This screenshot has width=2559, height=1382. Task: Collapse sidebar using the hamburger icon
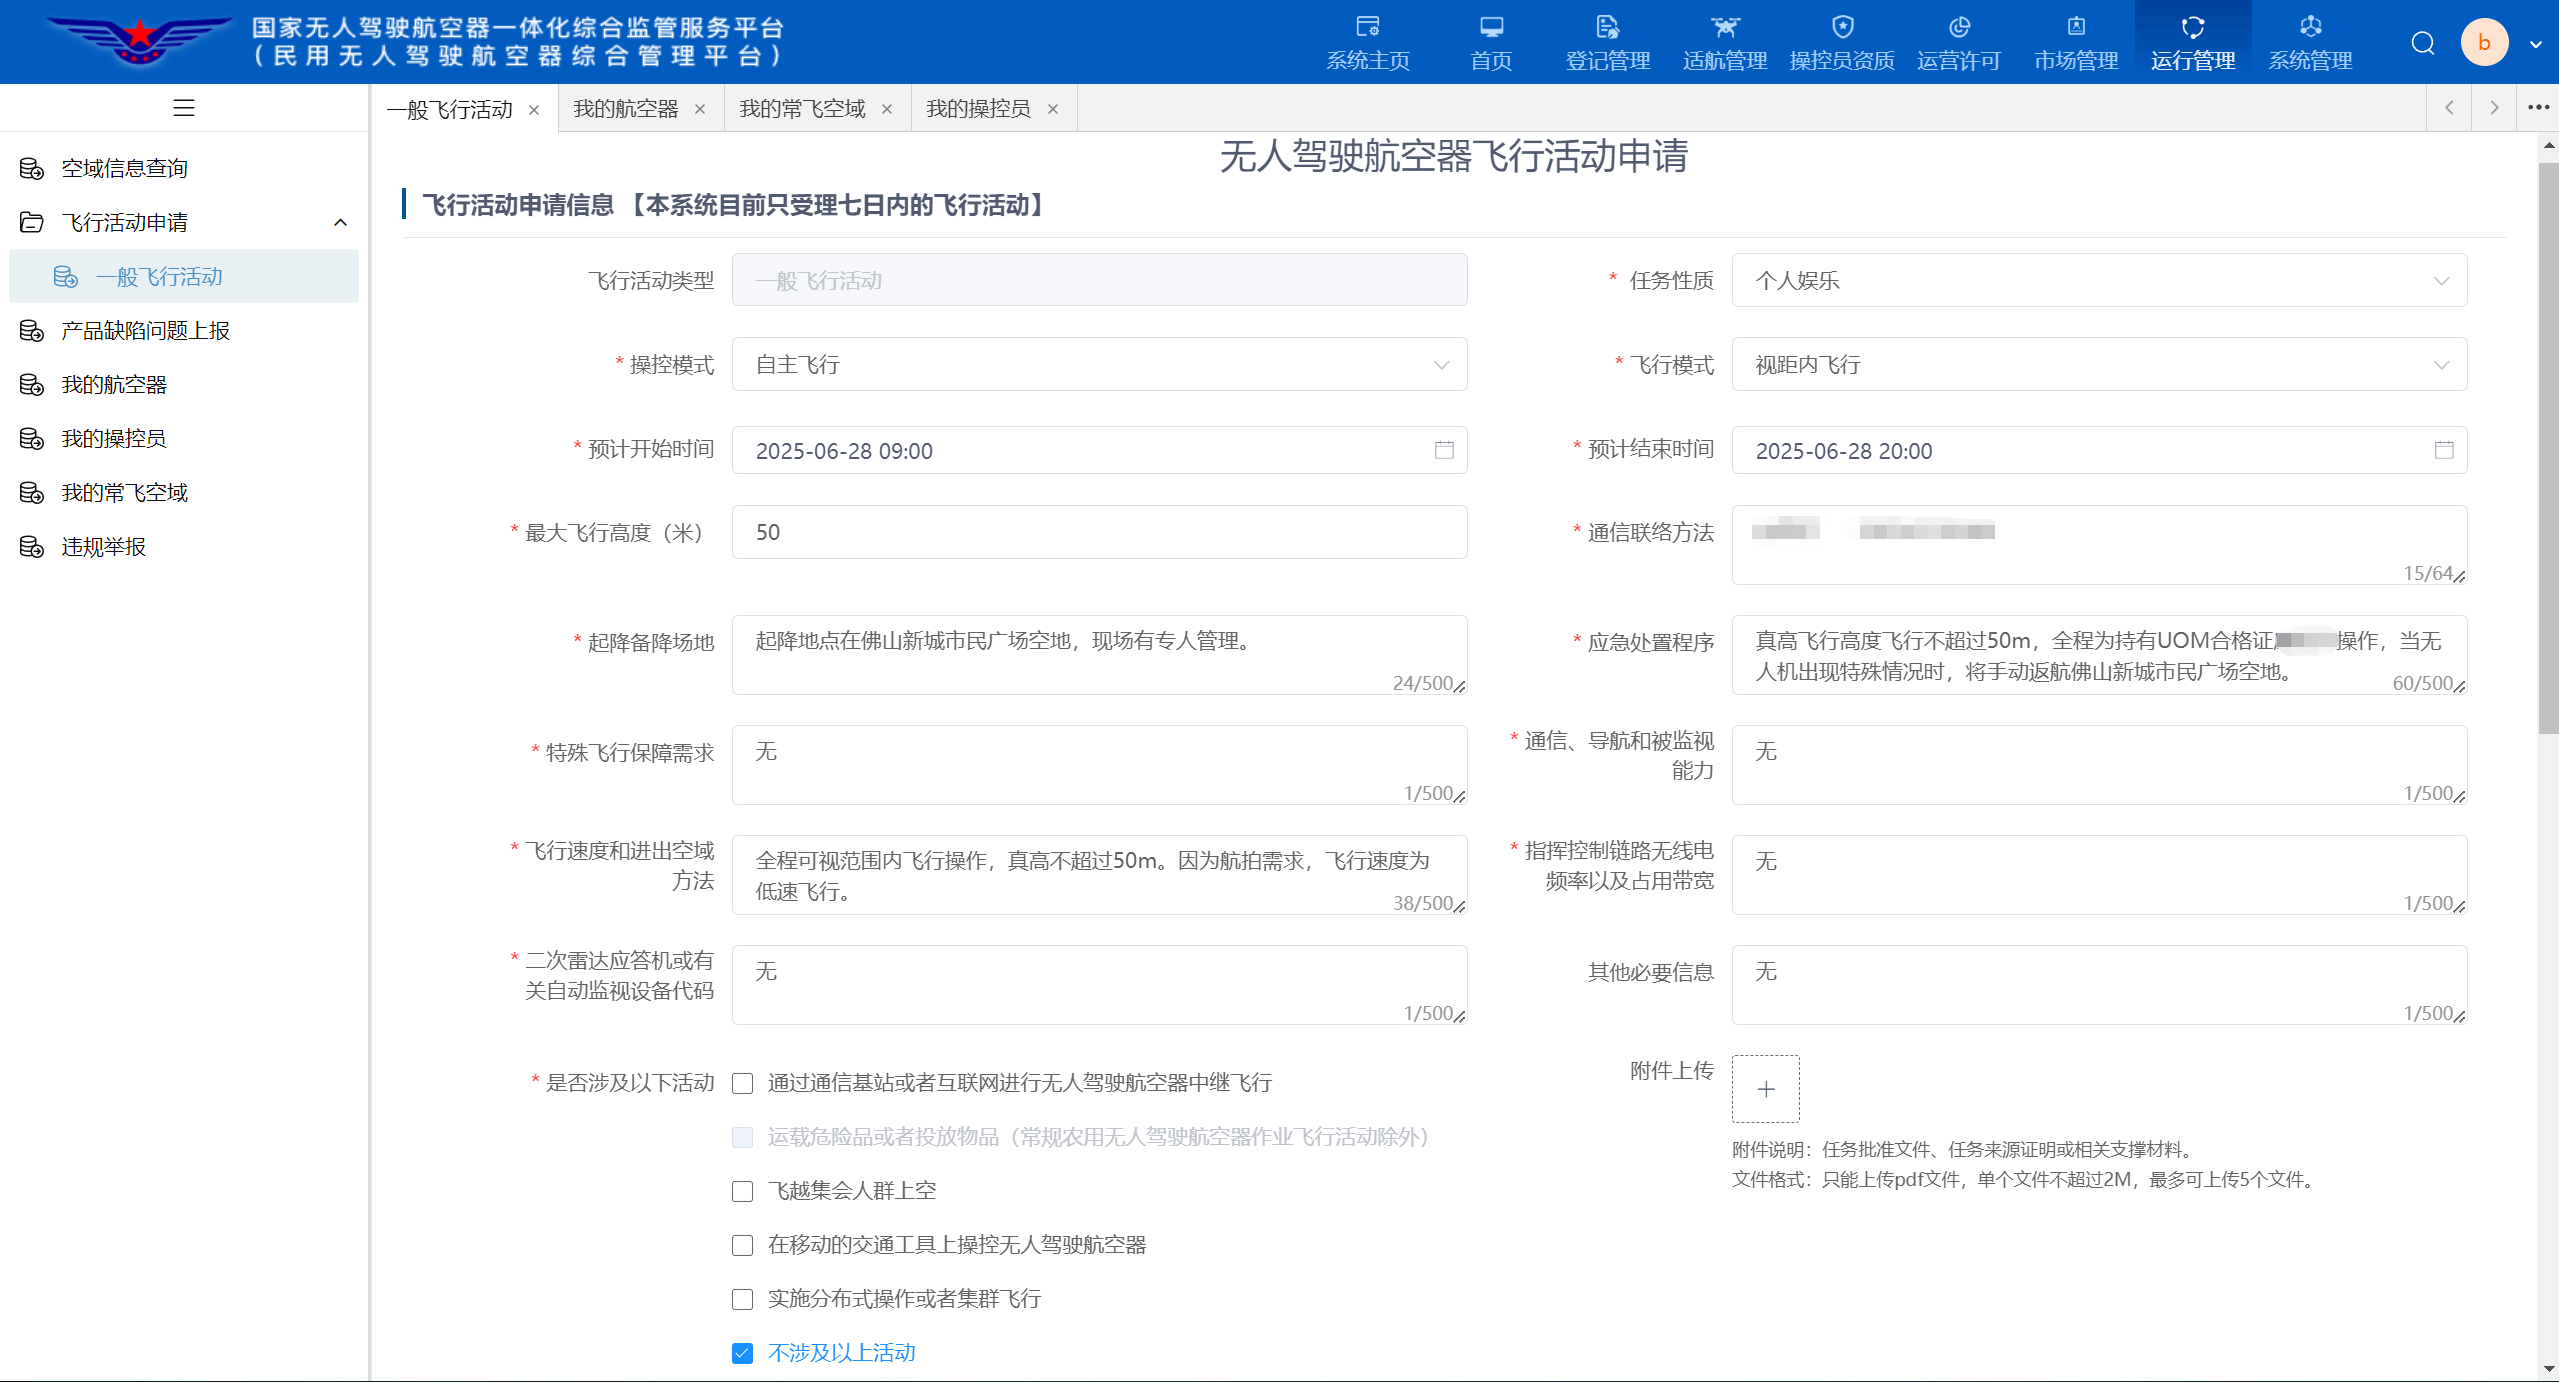183,108
